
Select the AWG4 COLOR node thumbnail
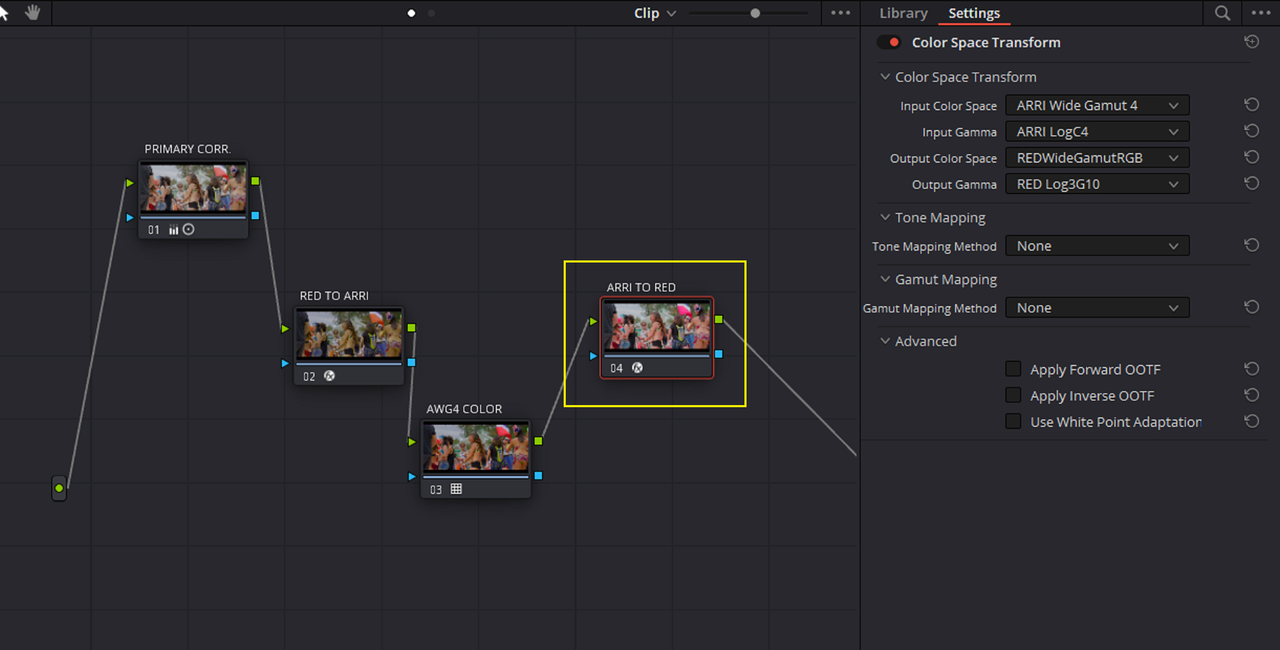(x=475, y=447)
